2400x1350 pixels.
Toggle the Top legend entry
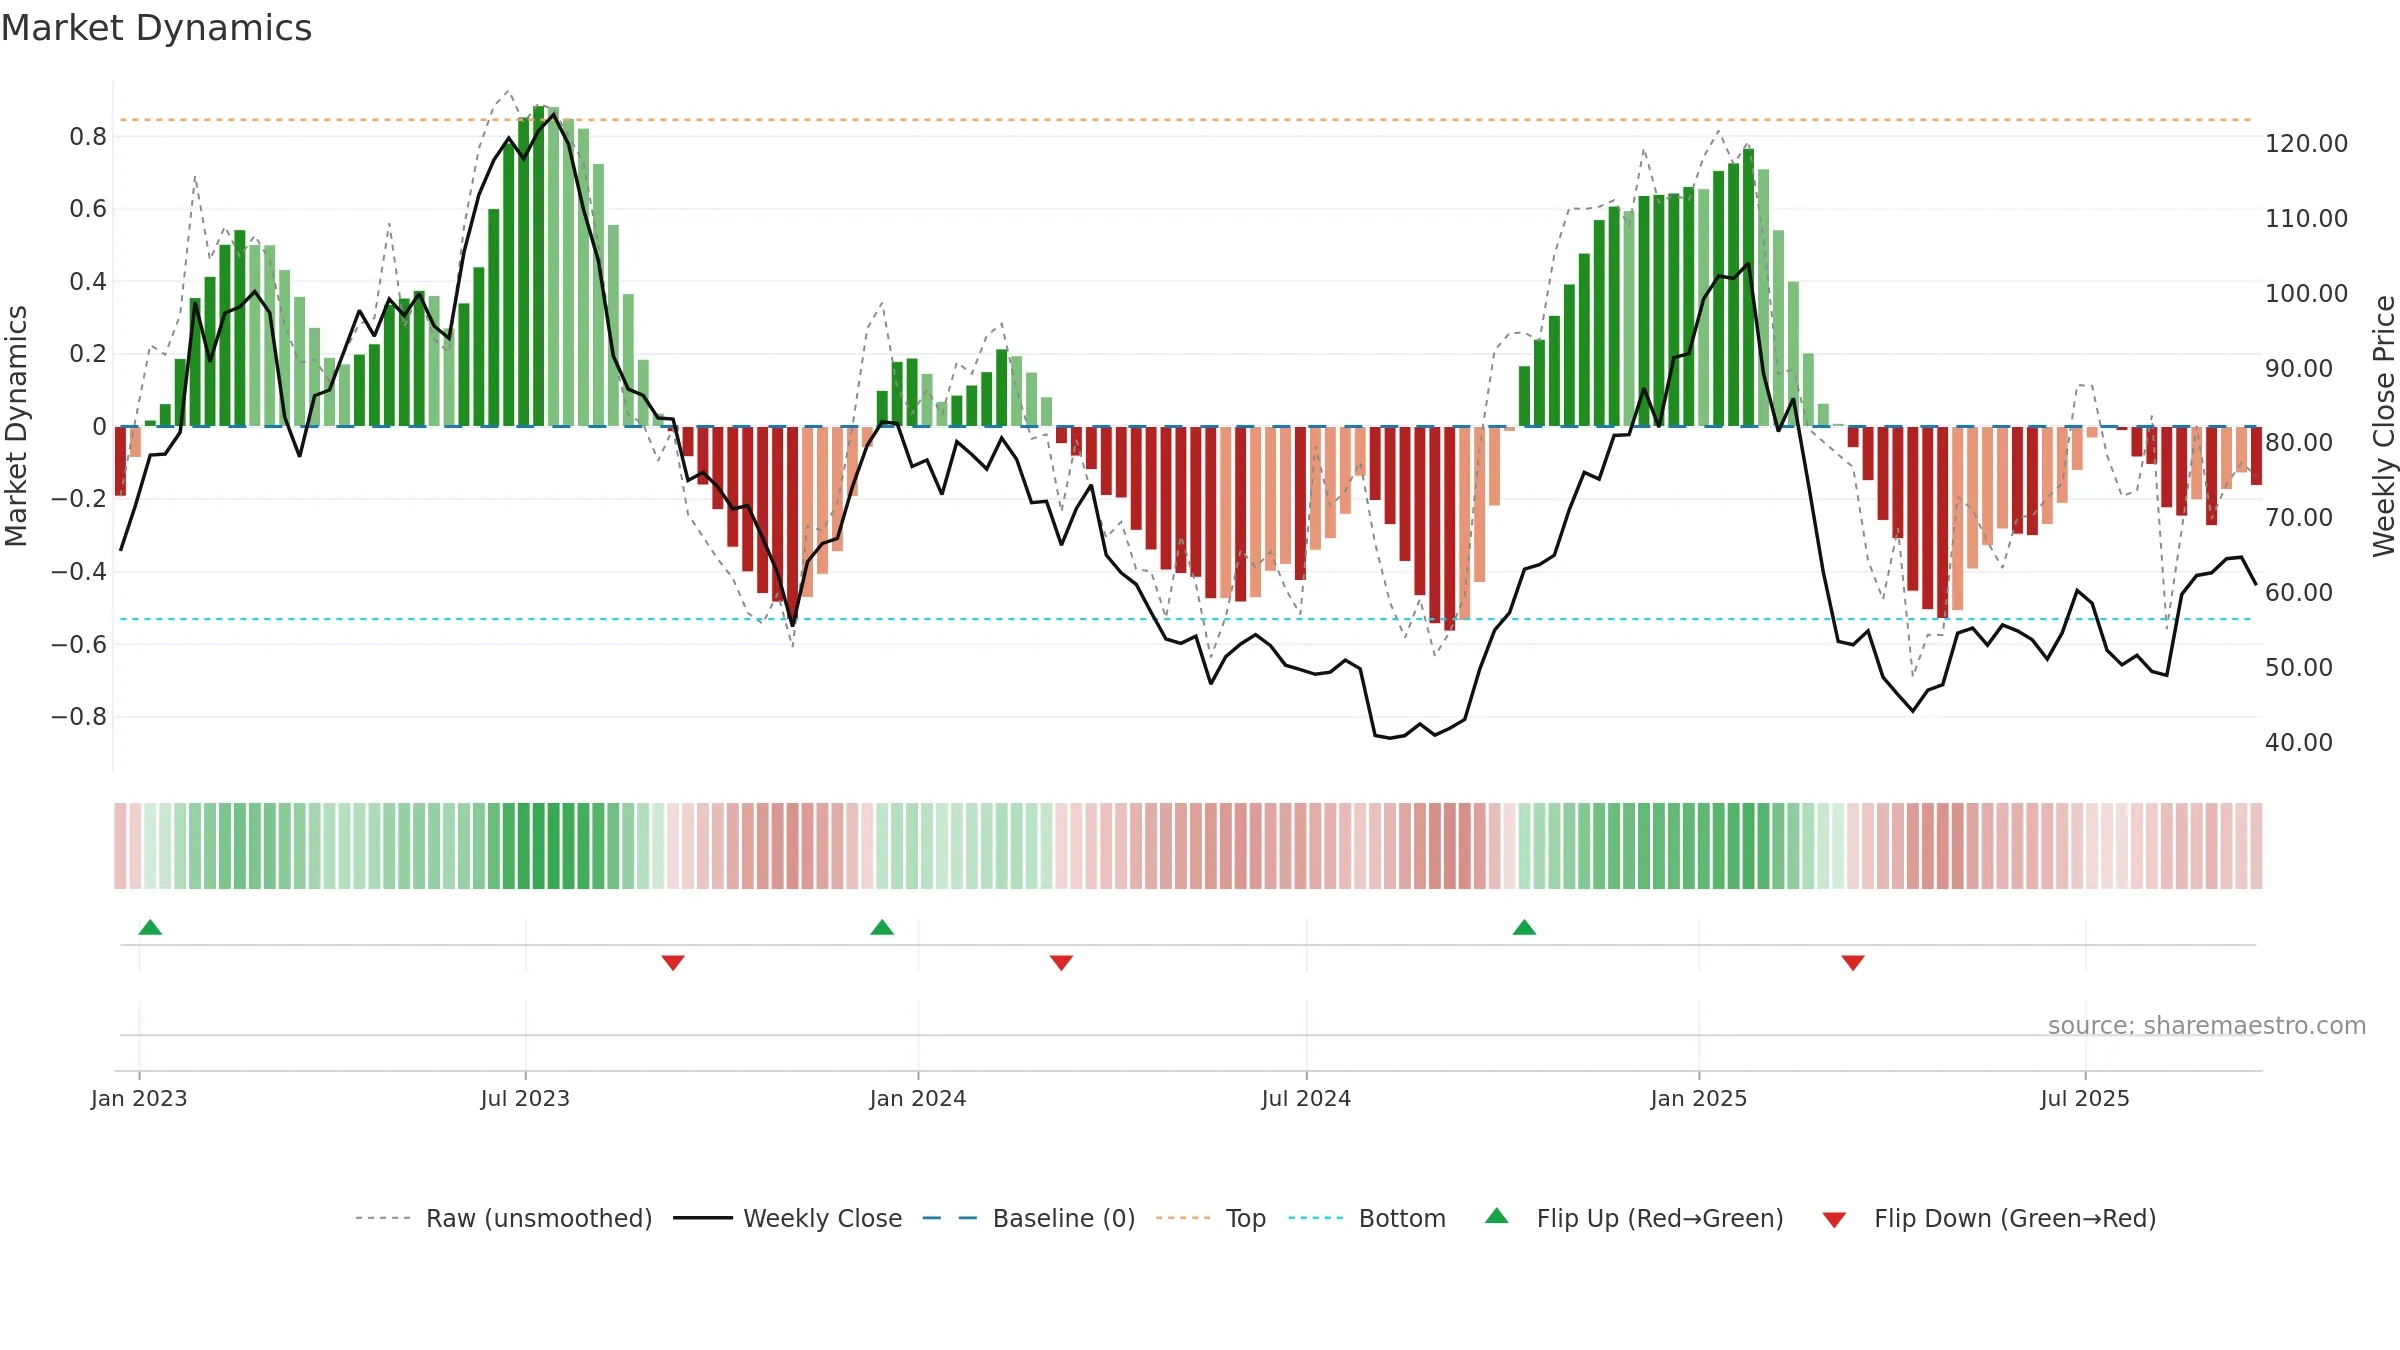[1211, 1218]
